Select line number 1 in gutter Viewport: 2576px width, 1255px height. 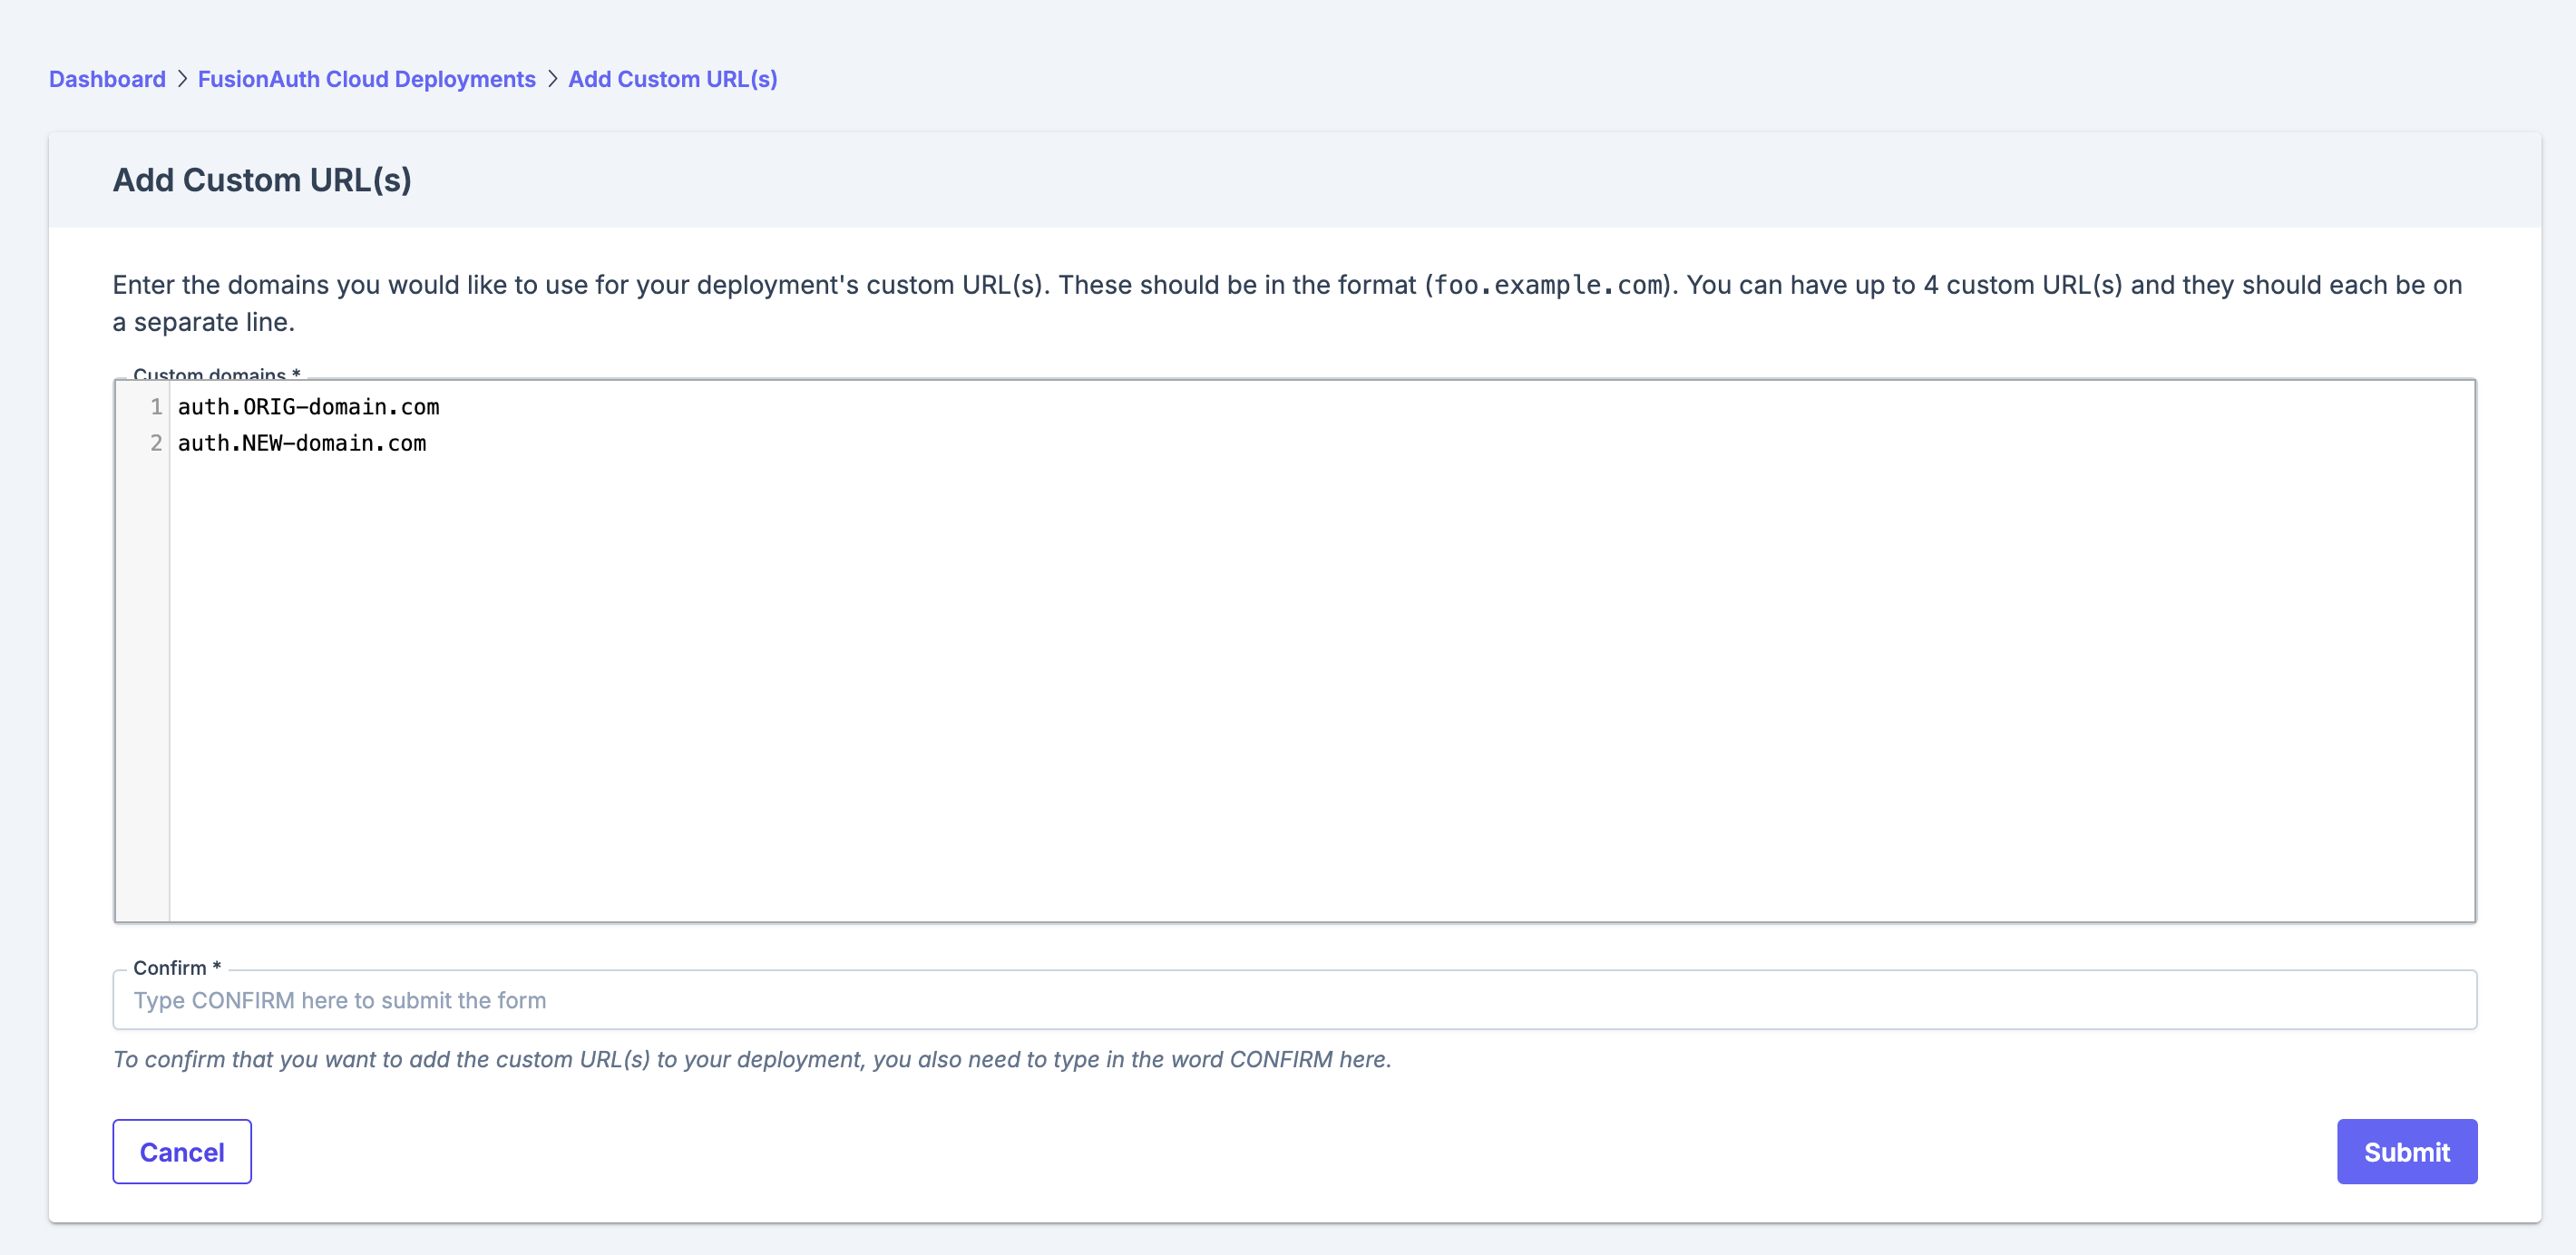156,407
